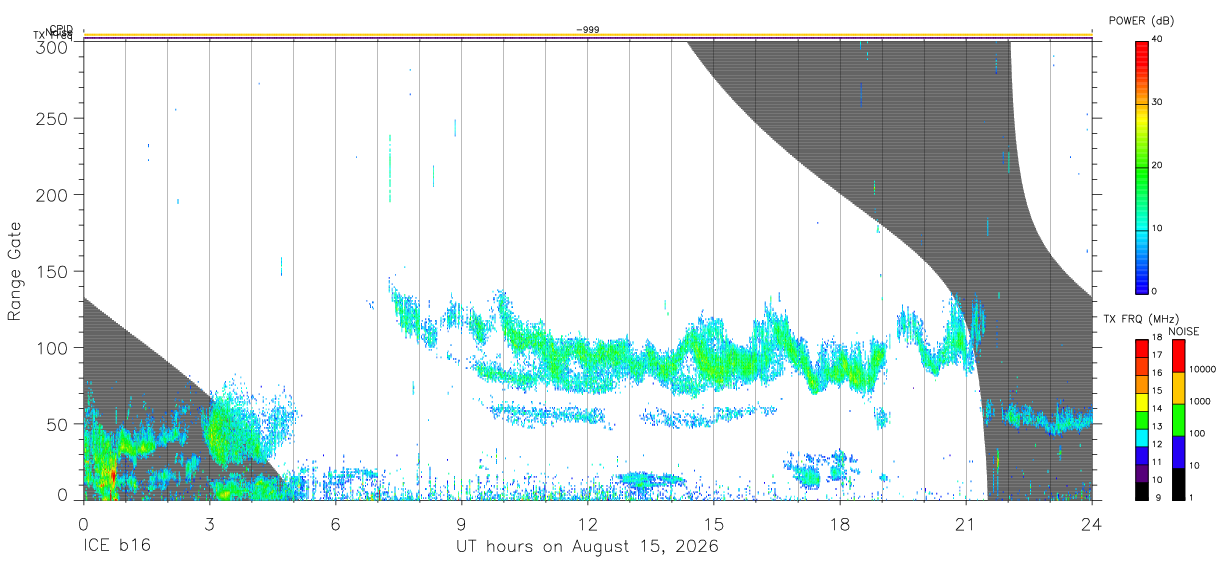Click the 250 tick on Range Gate axis
Screen dimensions: 1228x567
click(x=51, y=118)
